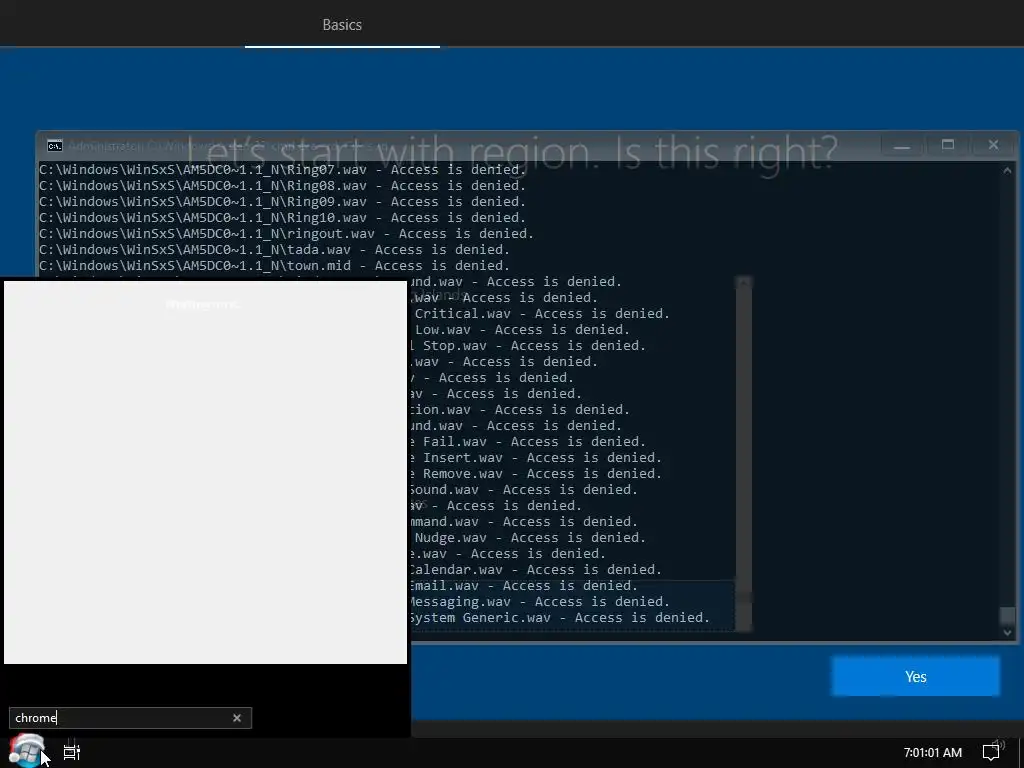Viewport: 1024px width, 768px height.
Task: Select the Ring09.wav access denied line
Action: point(283,202)
